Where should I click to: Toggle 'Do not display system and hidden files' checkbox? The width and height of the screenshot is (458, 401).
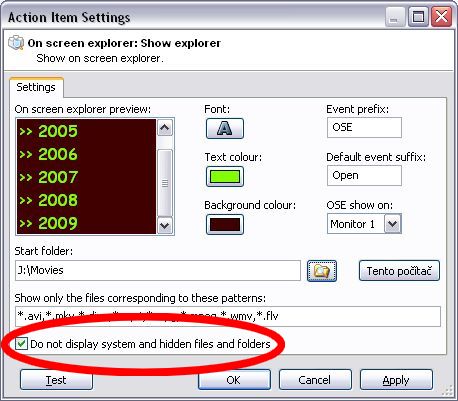tap(21, 344)
